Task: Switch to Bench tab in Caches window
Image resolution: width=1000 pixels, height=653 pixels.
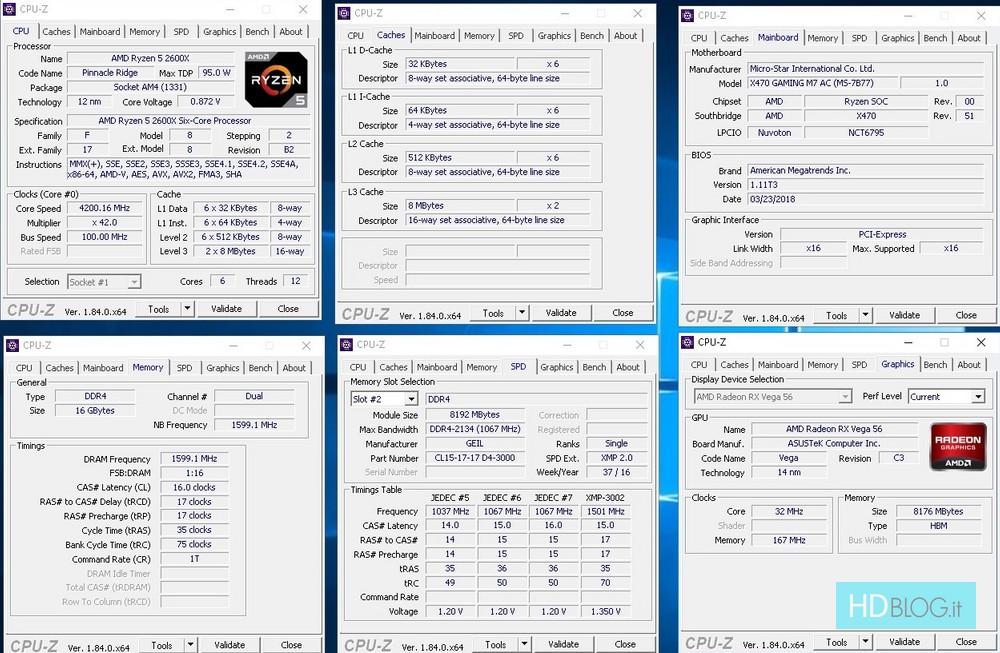Action: 592,36
